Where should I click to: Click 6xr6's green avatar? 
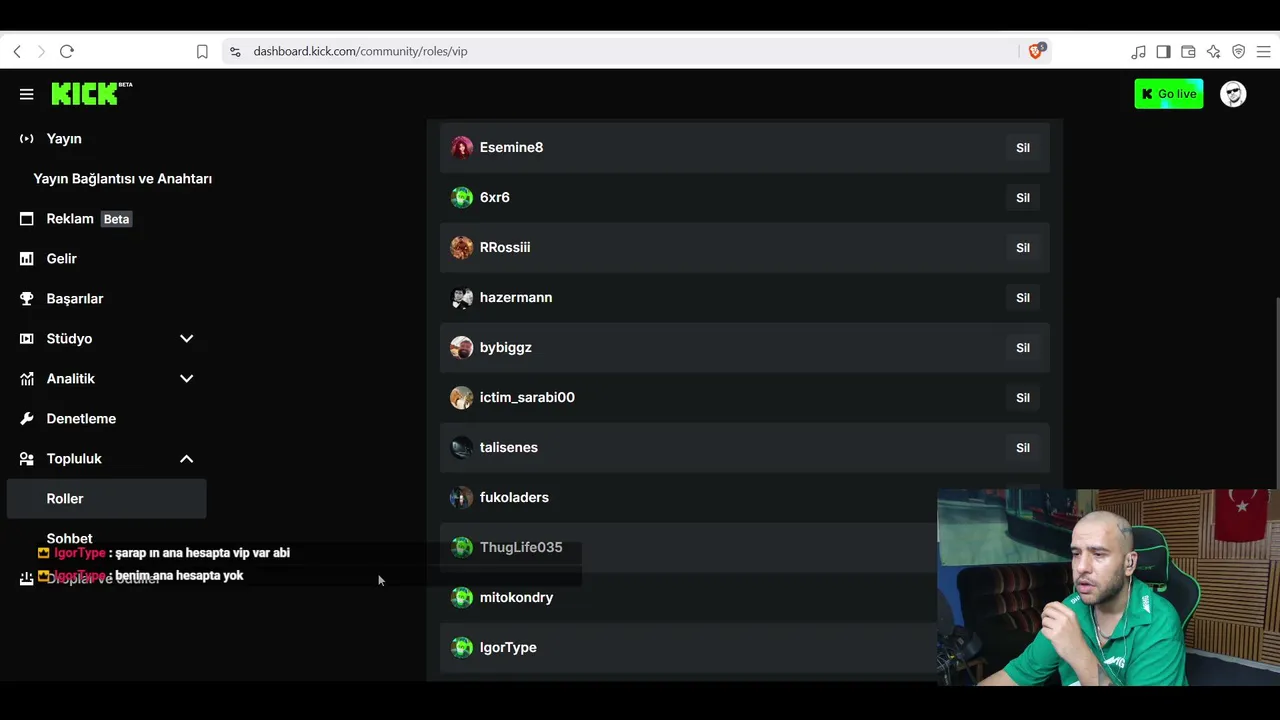point(462,198)
